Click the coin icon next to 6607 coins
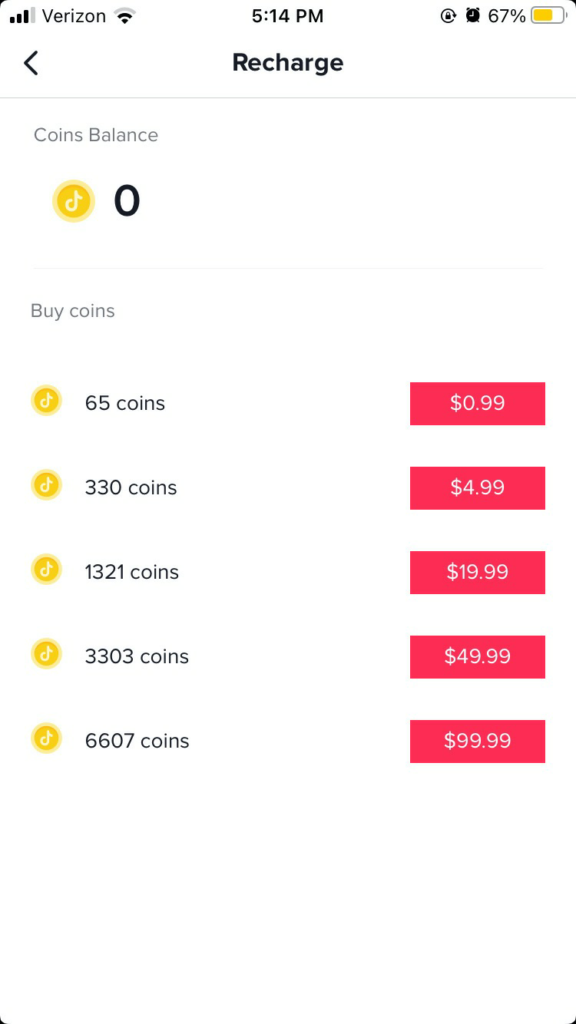 (46, 741)
